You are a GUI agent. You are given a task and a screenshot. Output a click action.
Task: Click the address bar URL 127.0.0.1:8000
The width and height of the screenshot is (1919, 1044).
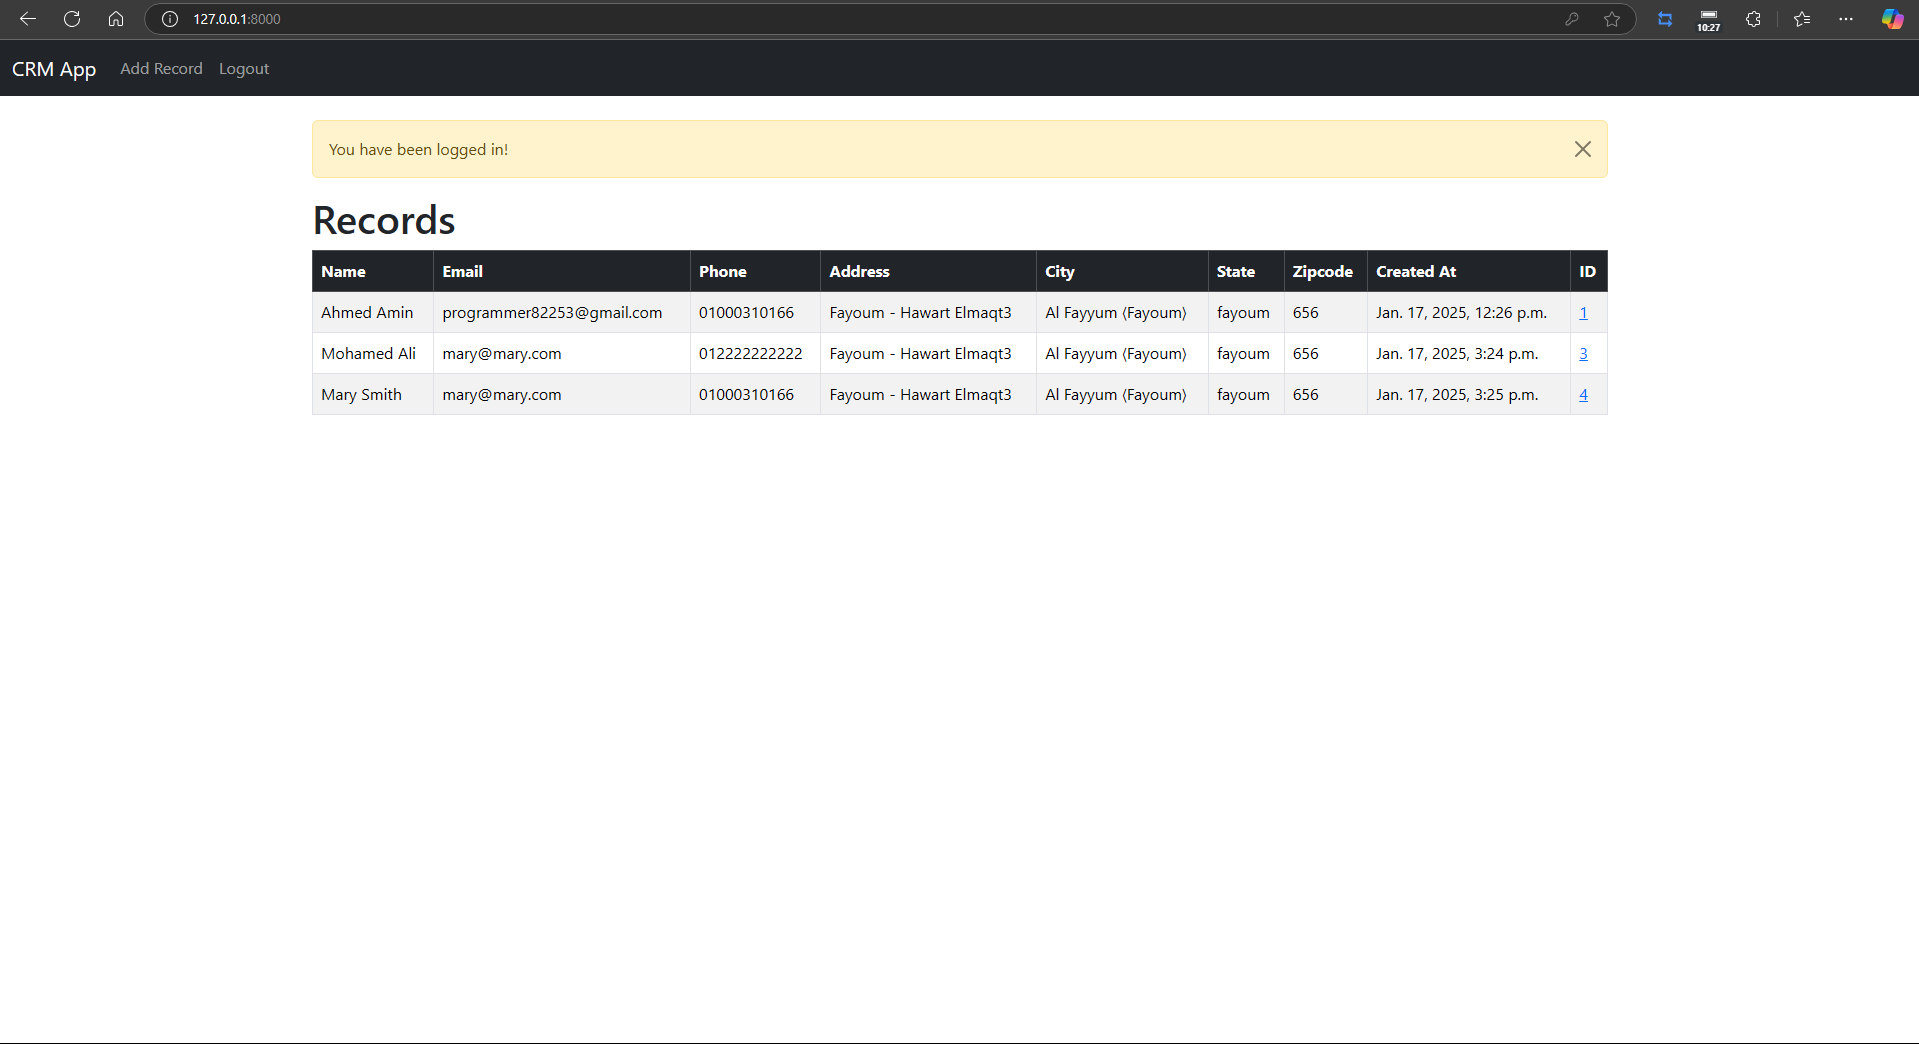pos(237,19)
